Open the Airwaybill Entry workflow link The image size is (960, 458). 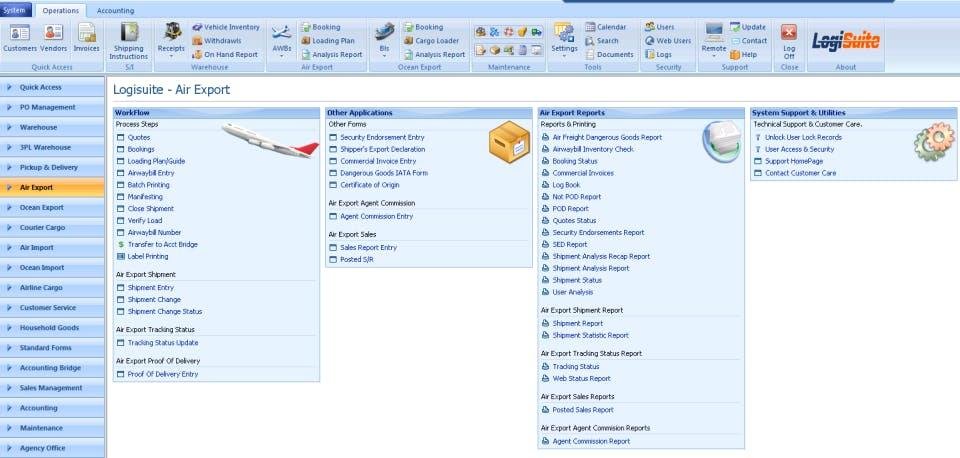coord(151,173)
